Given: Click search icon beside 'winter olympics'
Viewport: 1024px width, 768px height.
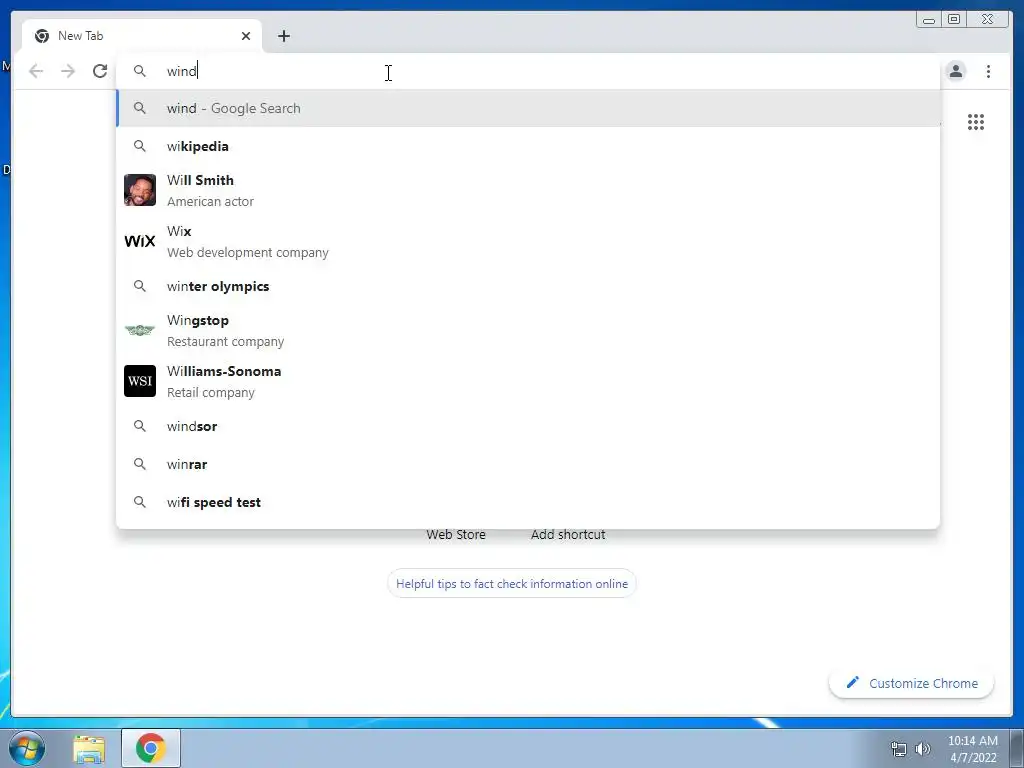Looking at the screenshot, I should 140,286.
